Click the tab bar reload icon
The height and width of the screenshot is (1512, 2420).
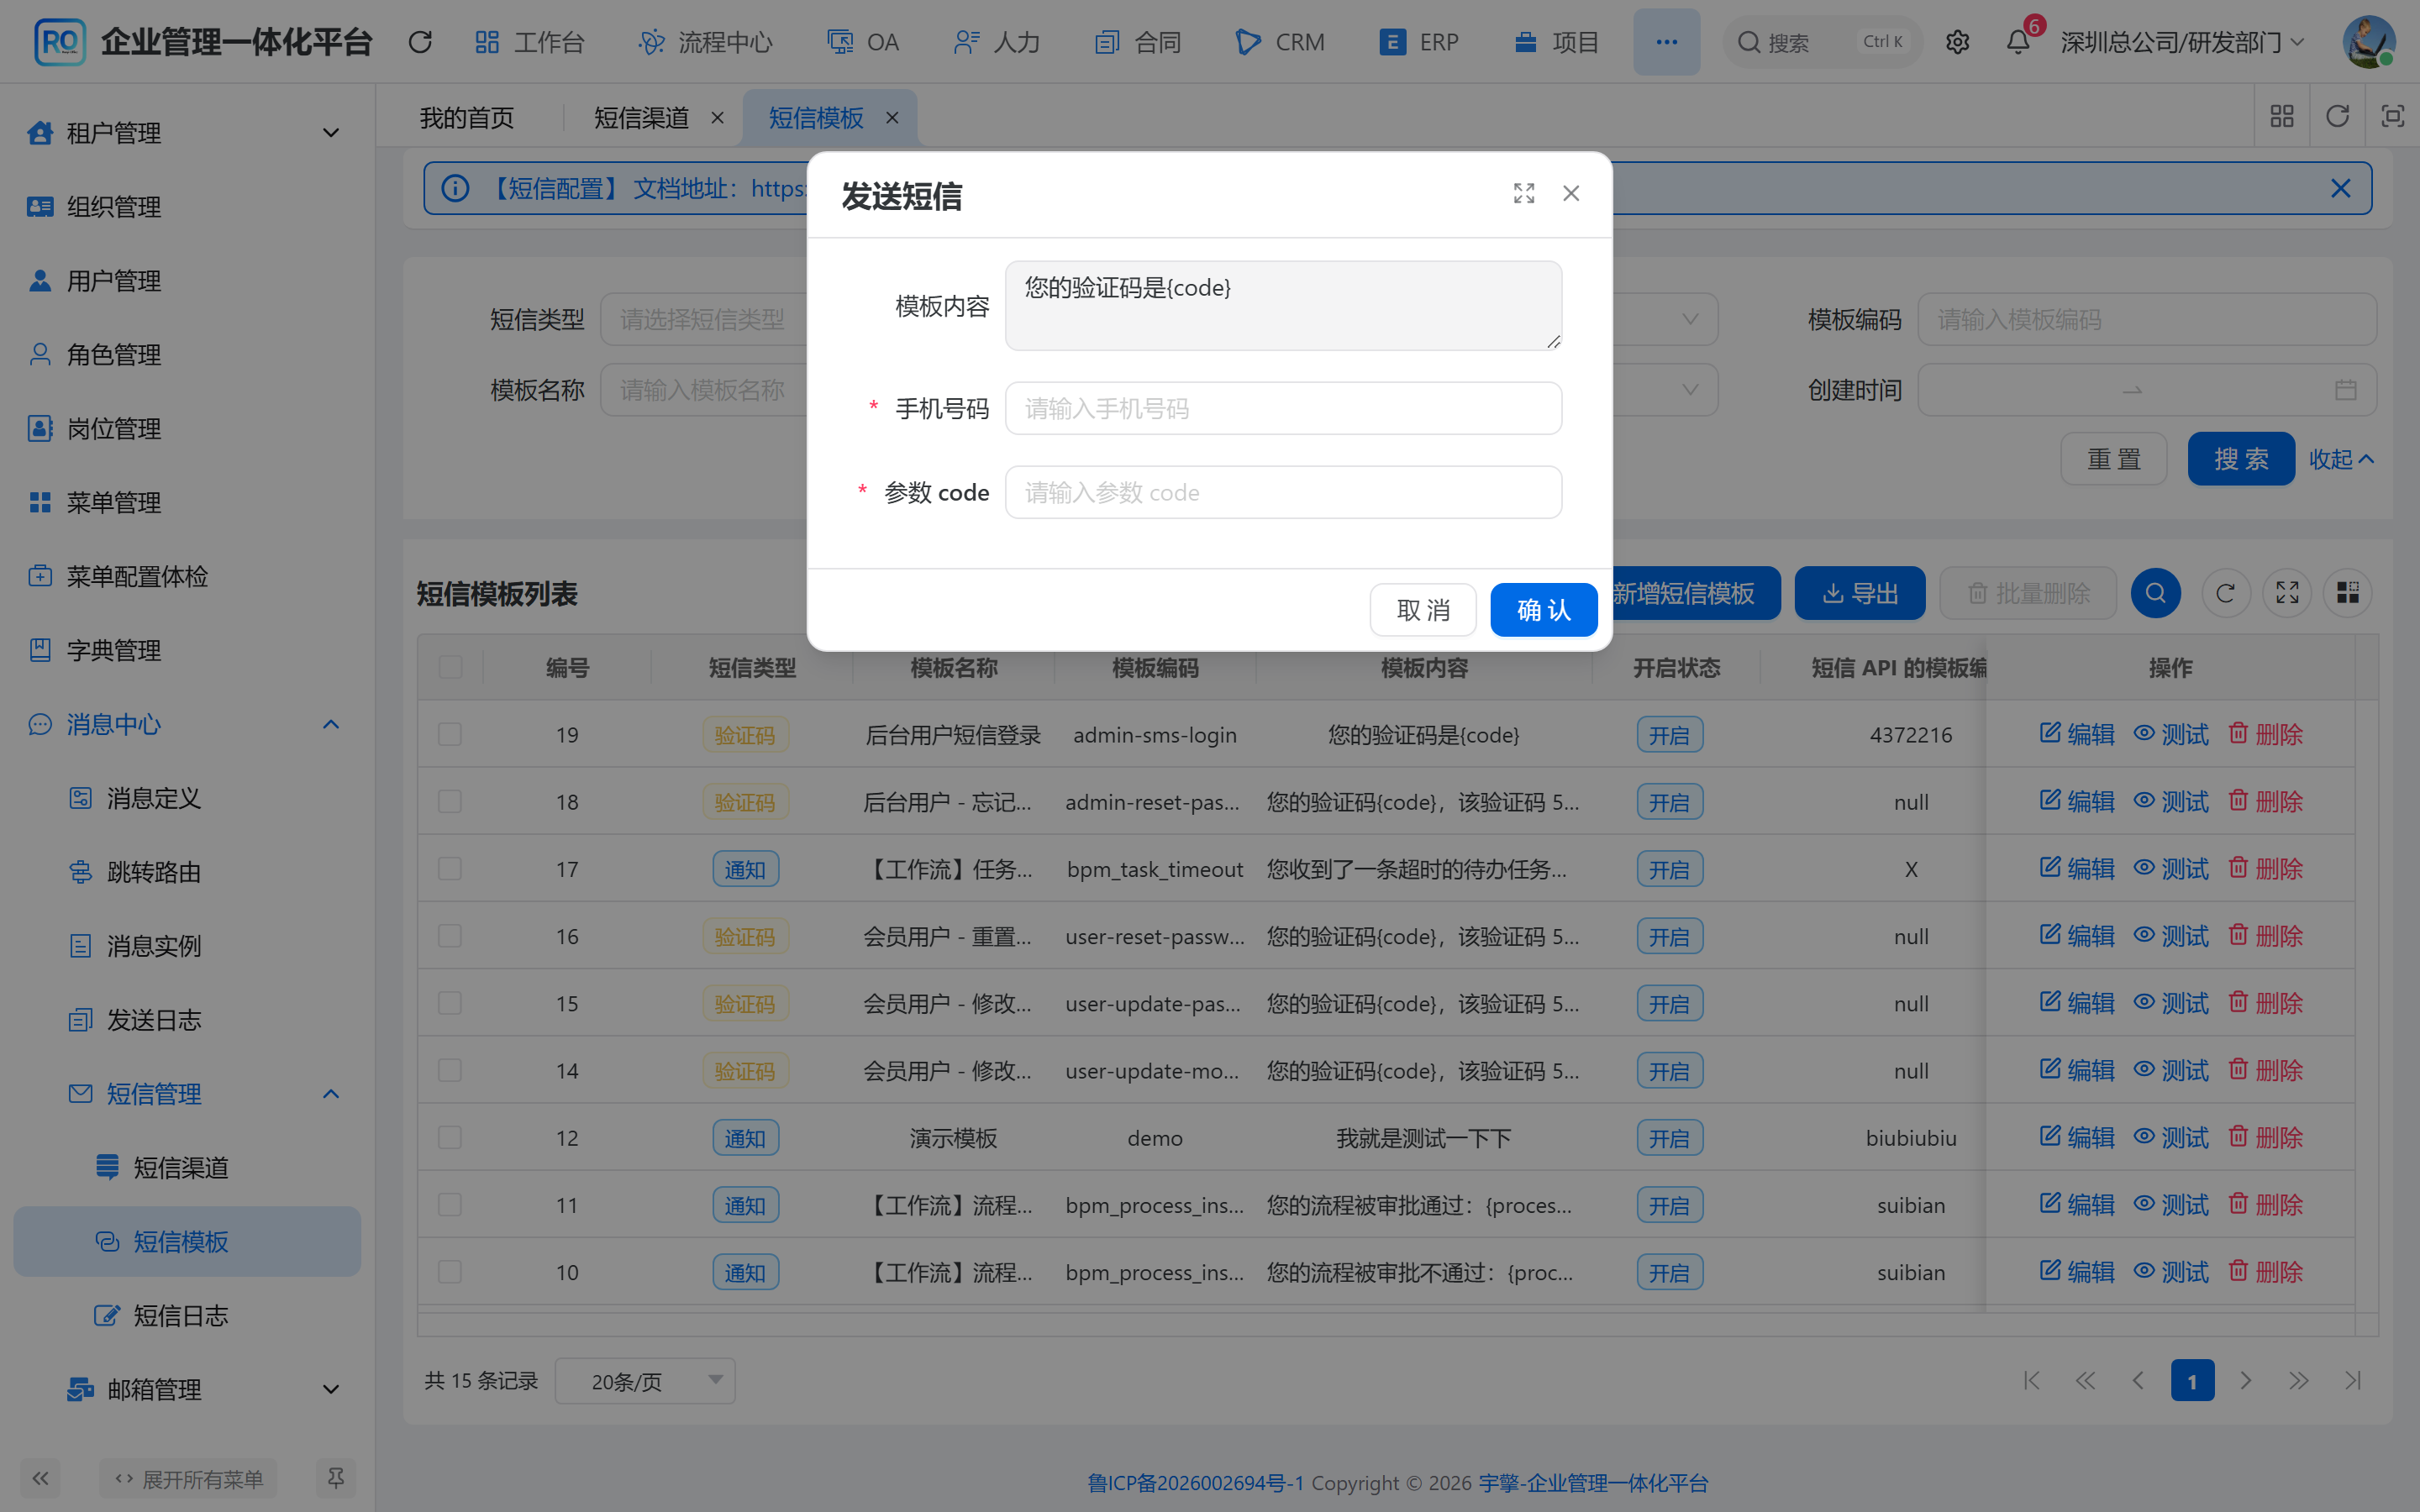pos(2337,116)
